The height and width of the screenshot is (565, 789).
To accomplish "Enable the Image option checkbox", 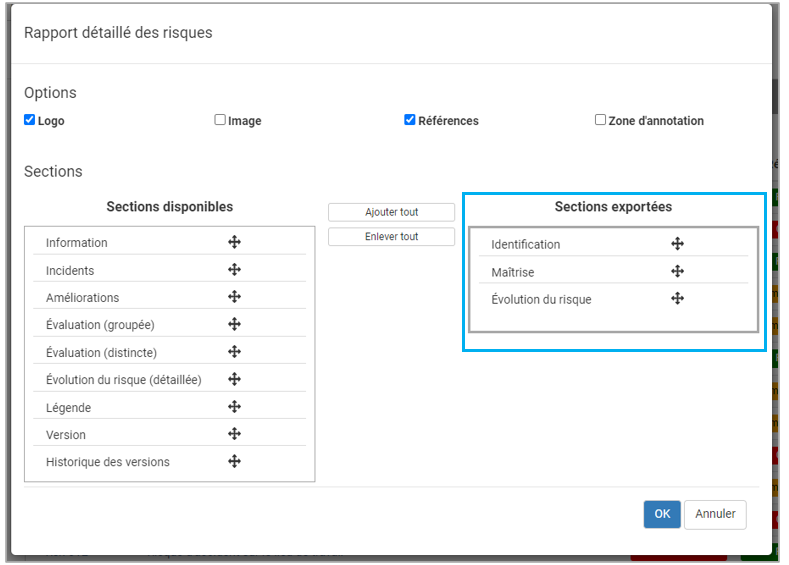I will [x=220, y=120].
